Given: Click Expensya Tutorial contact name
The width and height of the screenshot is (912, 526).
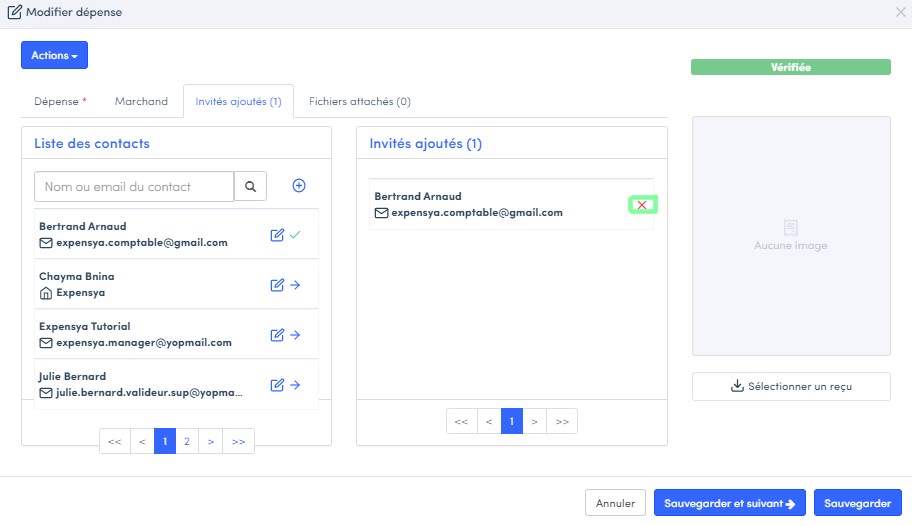Looking at the screenshot, I should point(85,326).
